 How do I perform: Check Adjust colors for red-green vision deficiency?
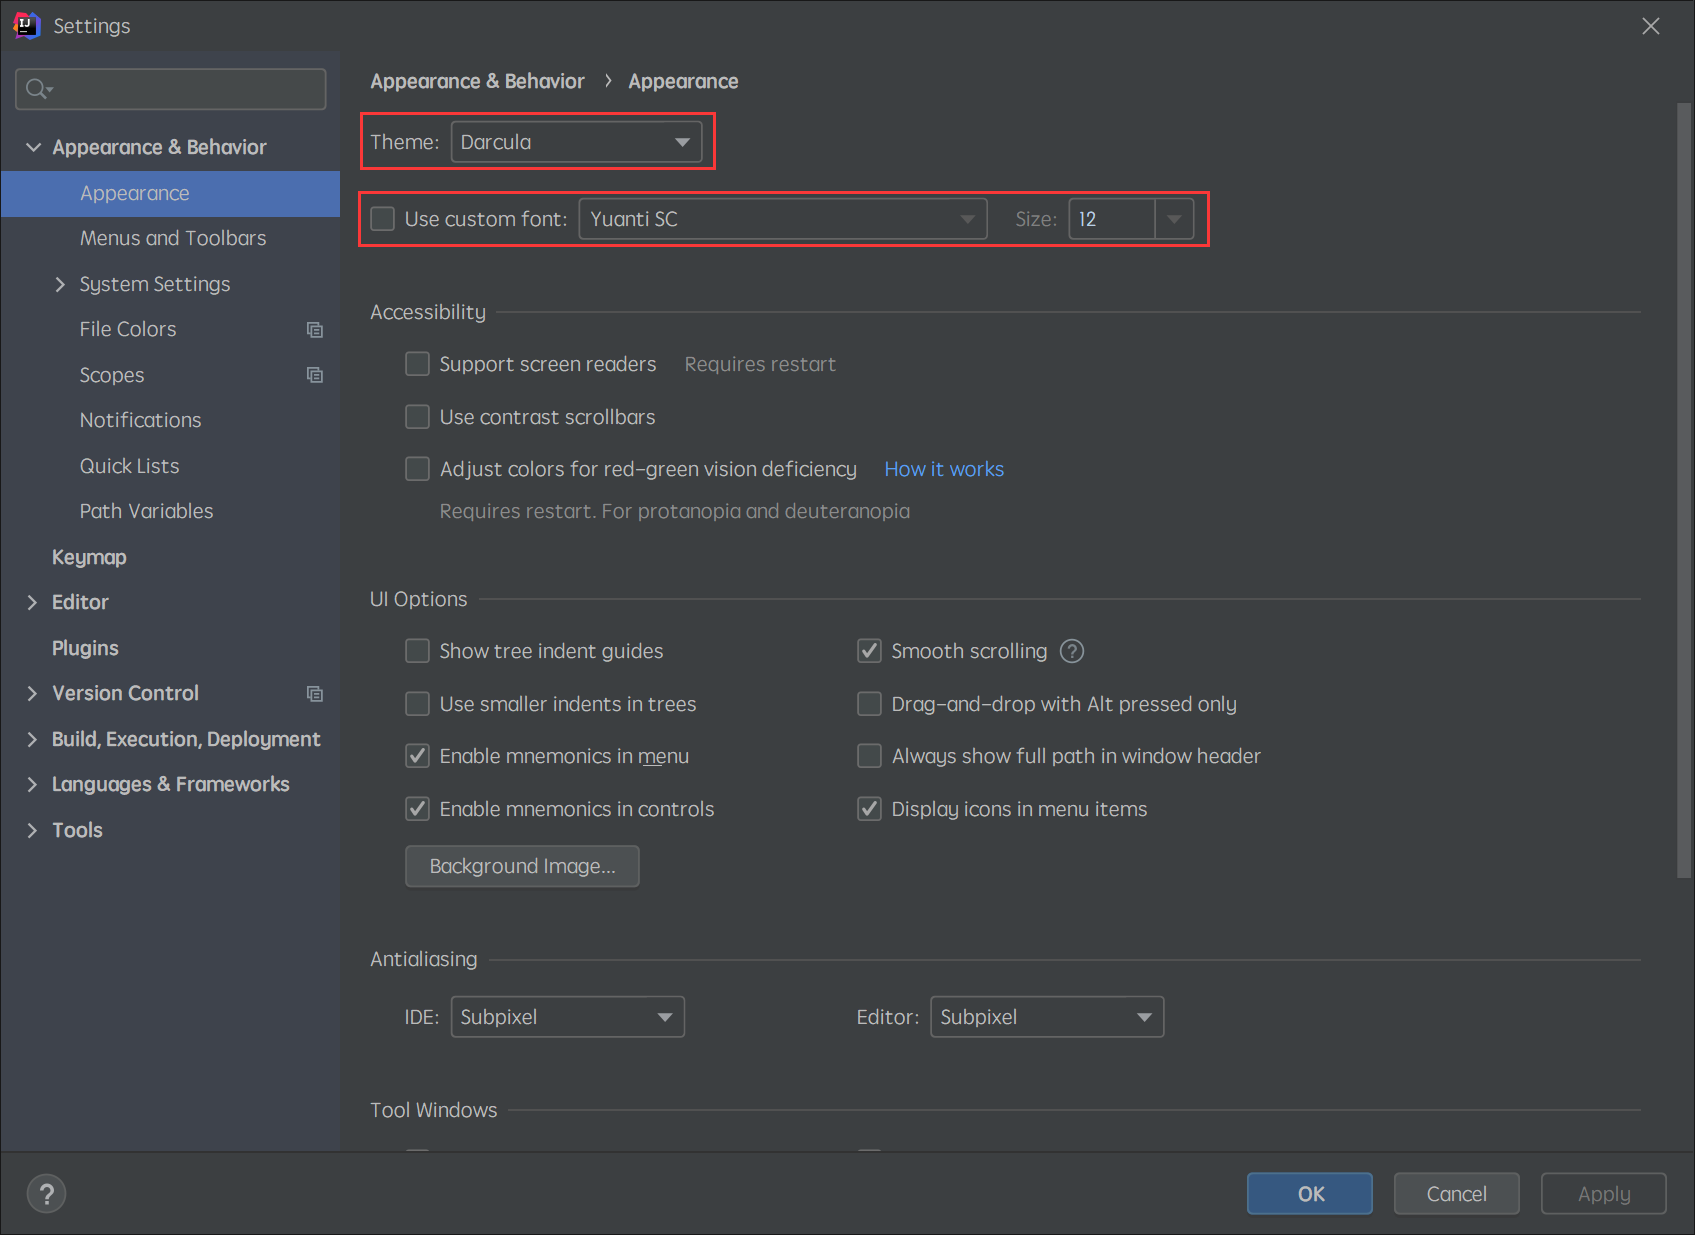(x=417, y=469)
